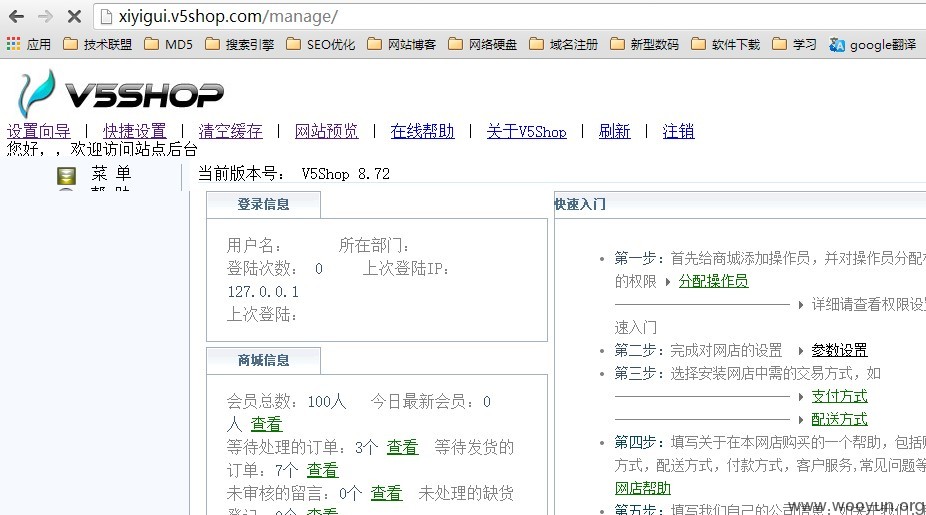Open the 网络硬盘 bookmark folder
The width and height of the screenshot is (926, 515).
(482, 44)
